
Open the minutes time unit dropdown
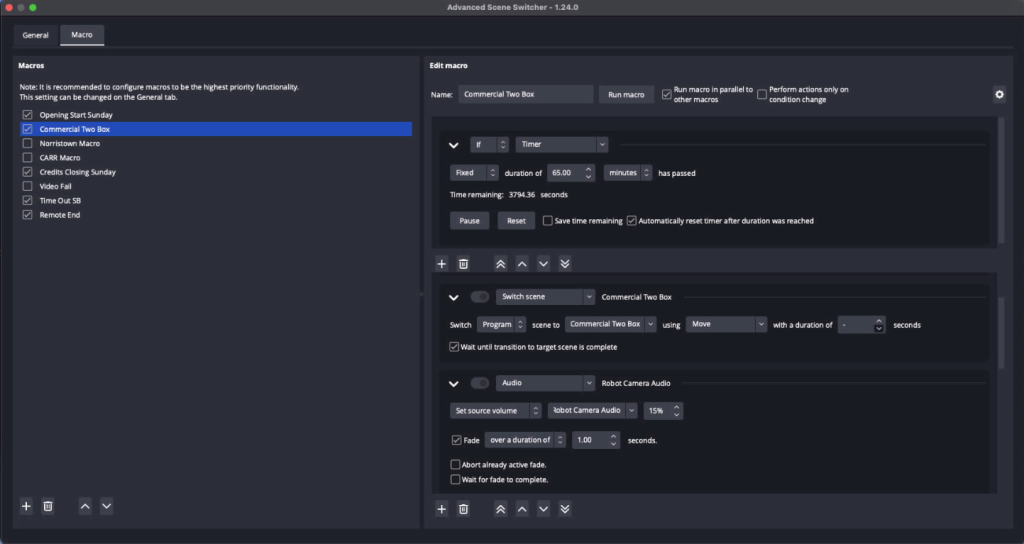628,173
